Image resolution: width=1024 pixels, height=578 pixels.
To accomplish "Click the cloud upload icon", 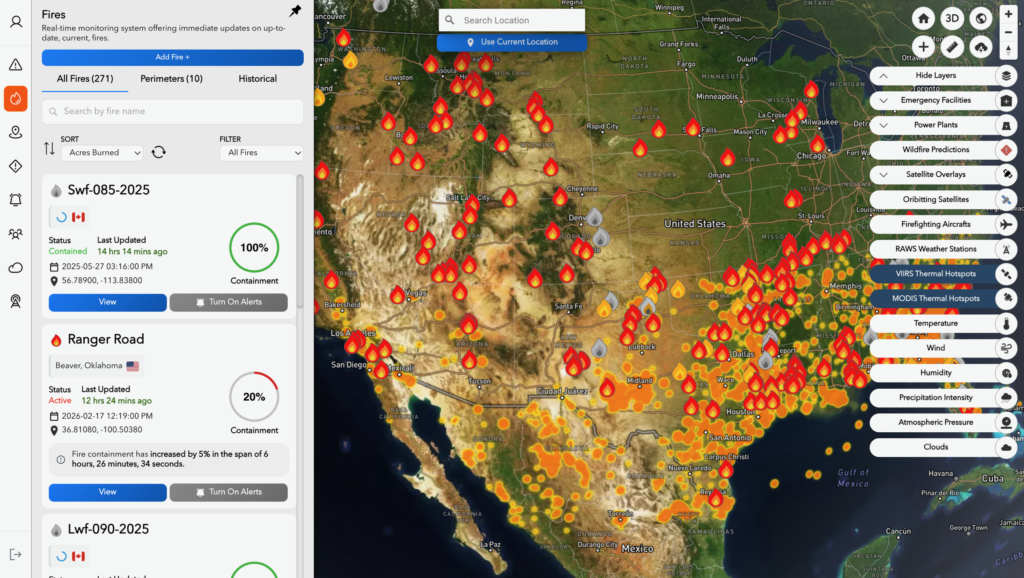I will pyautogui.click(x=980, y=47).
